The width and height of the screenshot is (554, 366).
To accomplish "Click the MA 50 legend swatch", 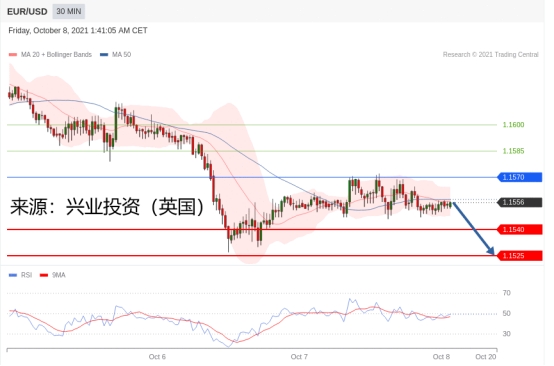I will 104,55.
